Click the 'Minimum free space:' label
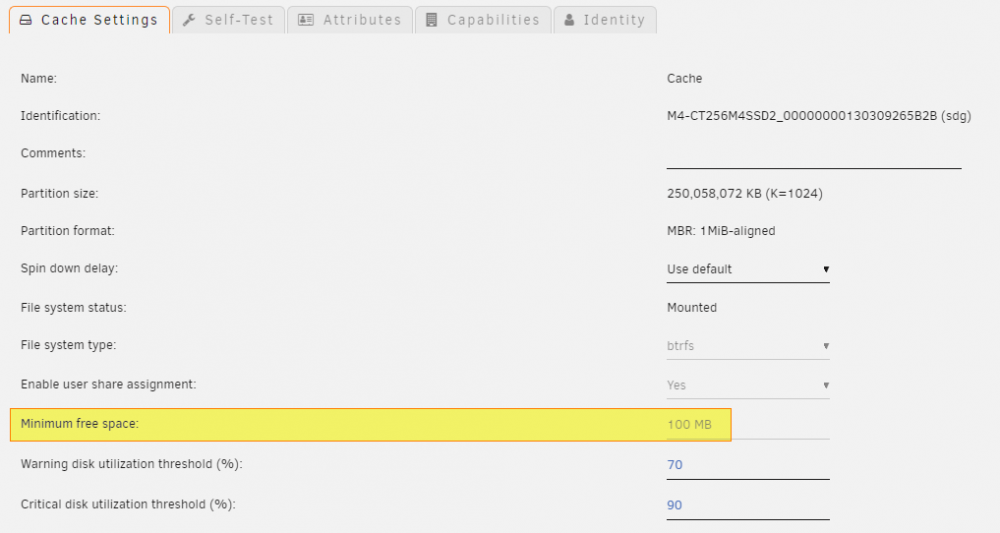Image resolution: width=1000 pixels, height=533 pixels. click(79, 424)
